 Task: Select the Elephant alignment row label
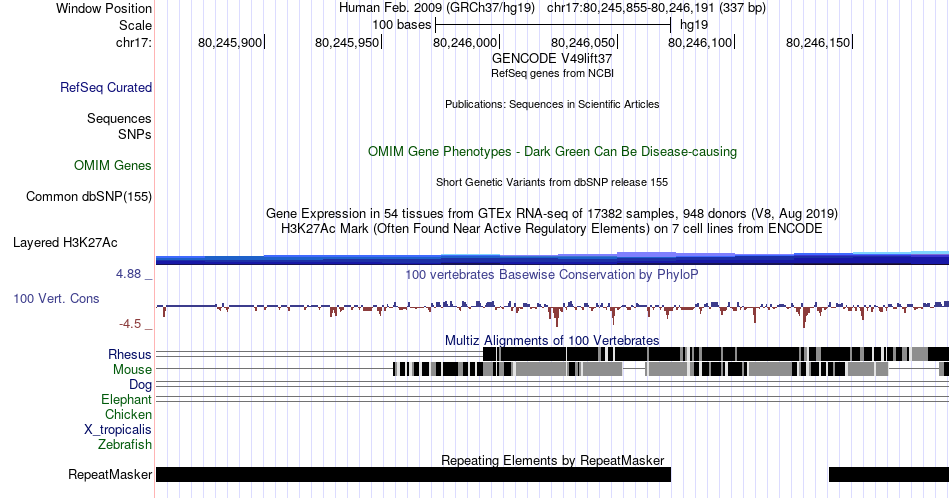pyautogui.click(x=127, y=399)
